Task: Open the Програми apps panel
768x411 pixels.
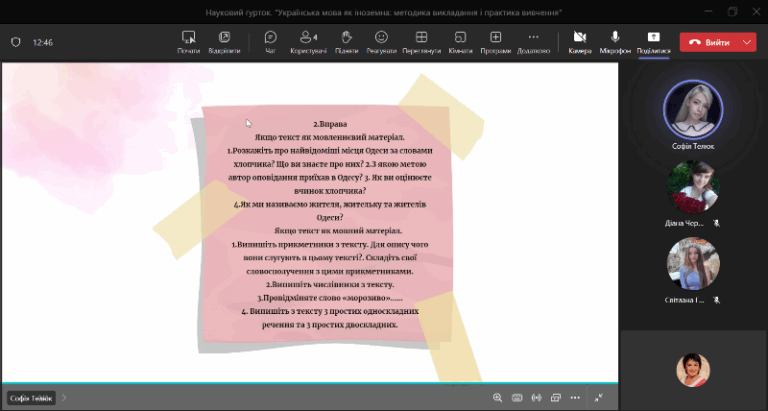Action: click(495, 41)
